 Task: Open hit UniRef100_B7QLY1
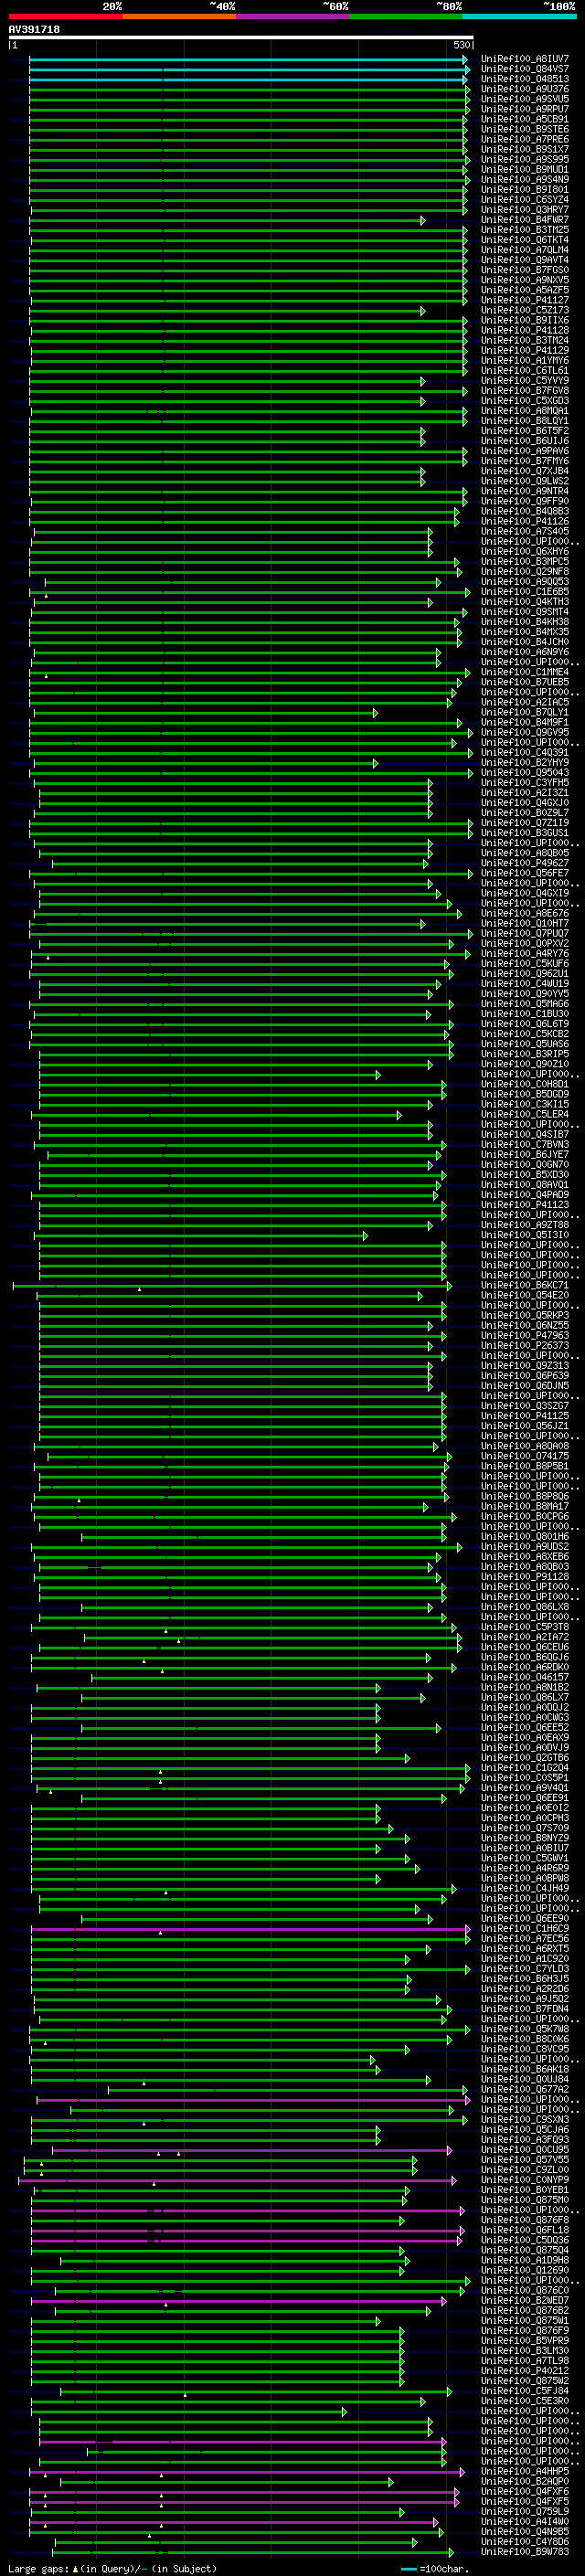tap(524, 713)
